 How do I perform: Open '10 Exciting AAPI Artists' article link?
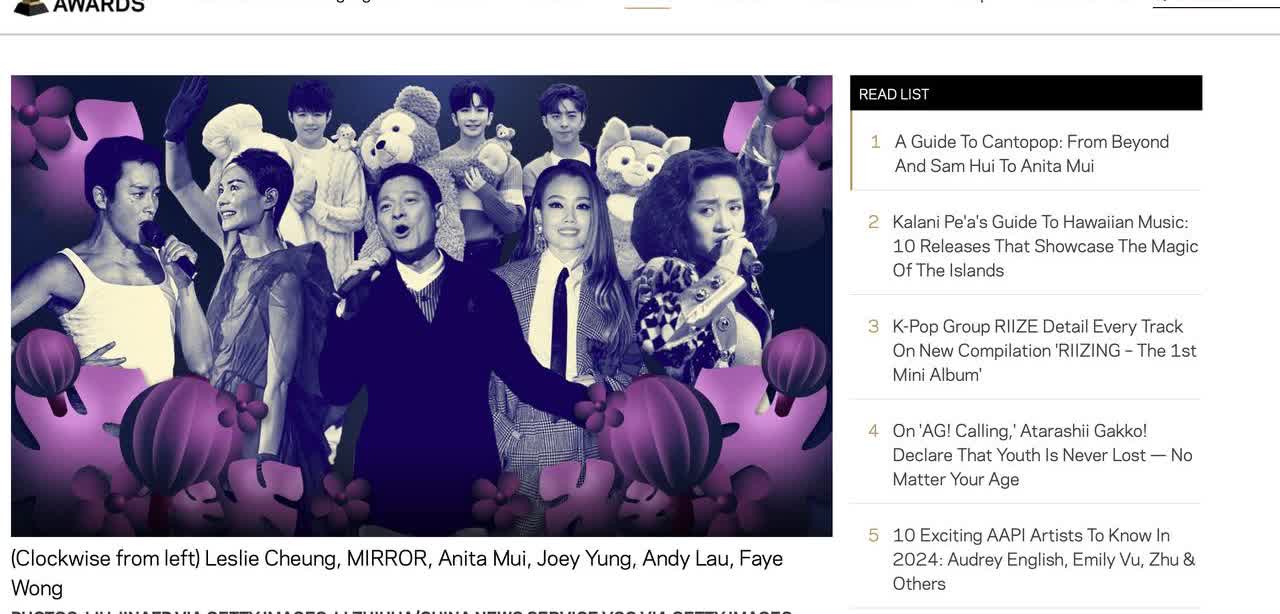click(x=1043, y=559)
